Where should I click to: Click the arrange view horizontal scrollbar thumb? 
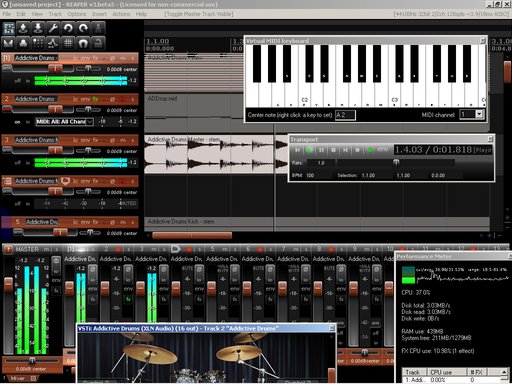tap(192, 235)
